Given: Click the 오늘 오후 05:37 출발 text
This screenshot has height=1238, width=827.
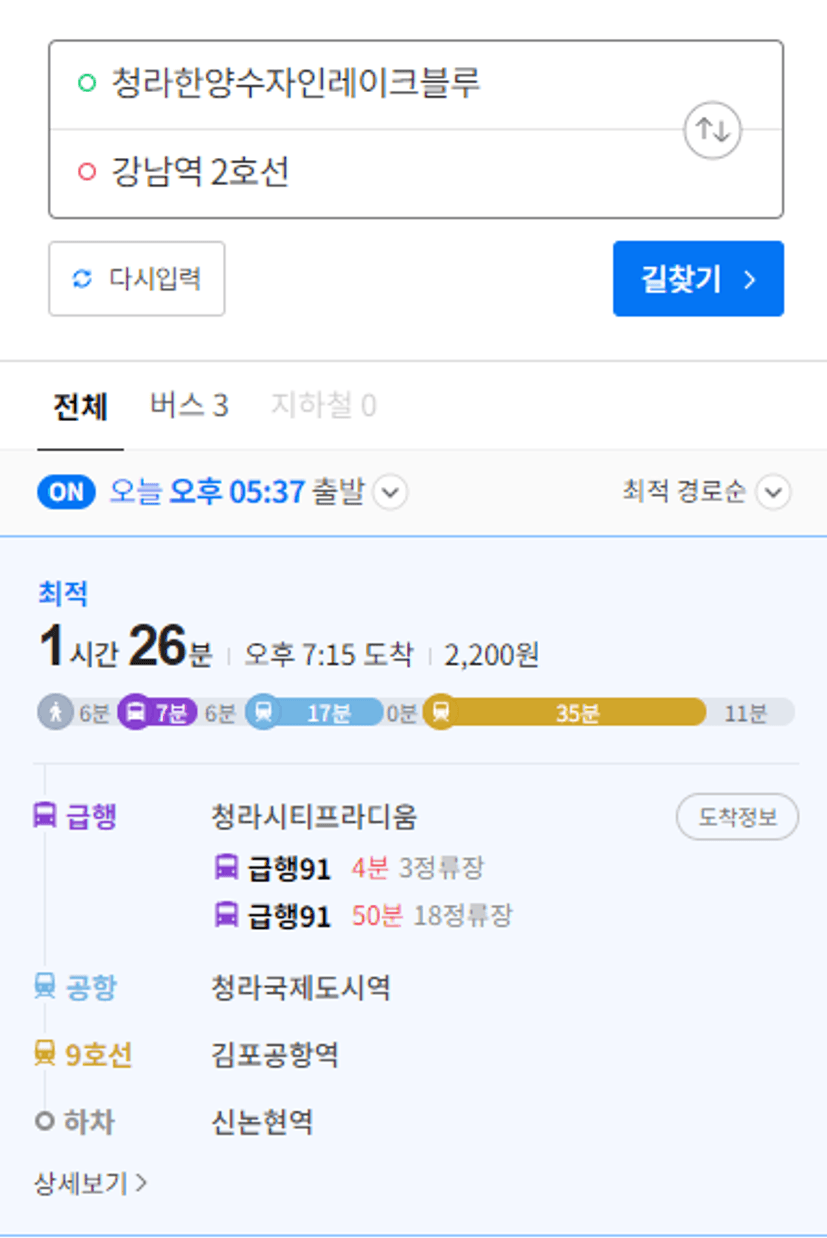Looking at the screenshot, I should click(236, 492).
